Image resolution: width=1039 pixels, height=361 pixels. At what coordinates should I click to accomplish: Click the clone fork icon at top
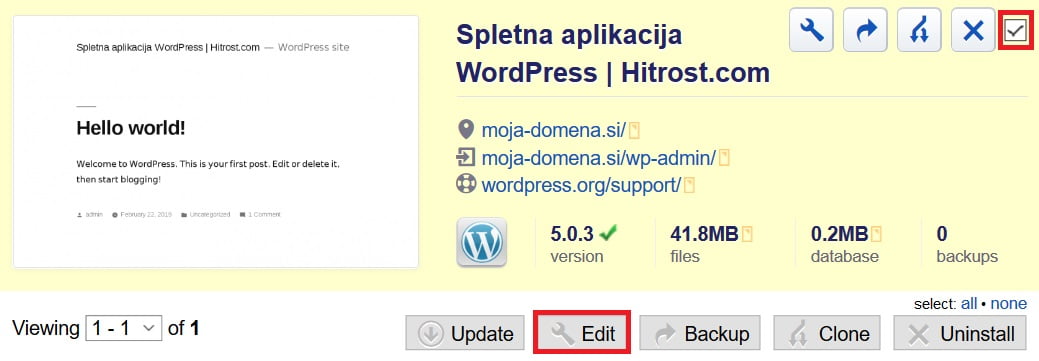pos(918,30)
